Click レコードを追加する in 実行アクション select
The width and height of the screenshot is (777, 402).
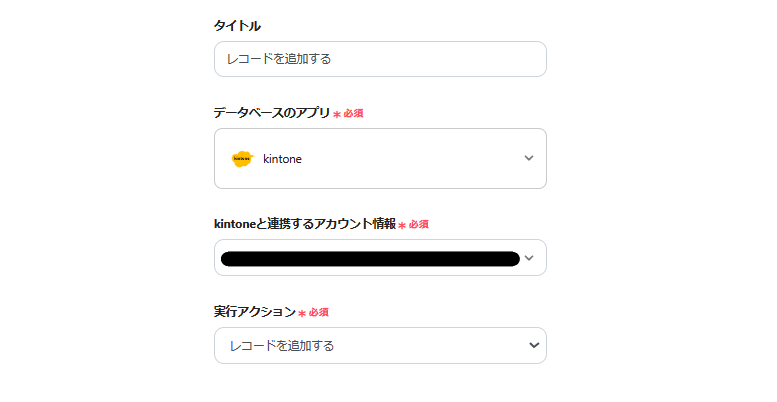point(282,345)
